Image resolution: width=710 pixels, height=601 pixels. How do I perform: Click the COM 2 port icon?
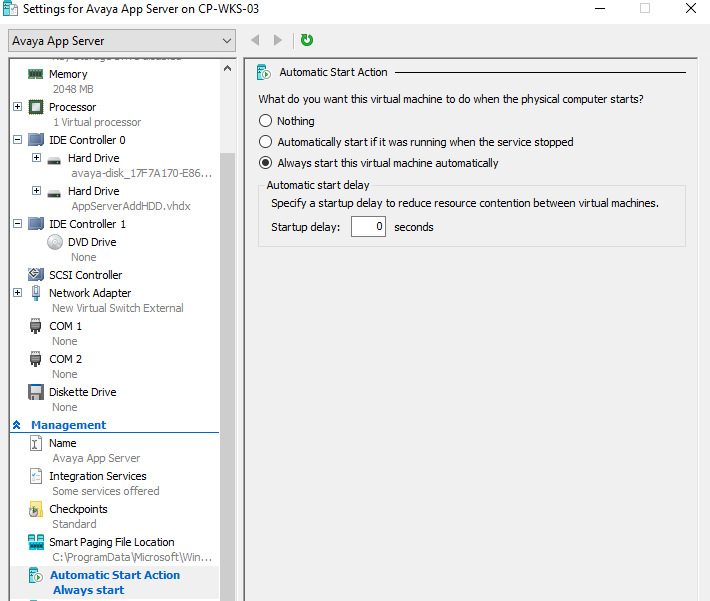click(35, 359)
